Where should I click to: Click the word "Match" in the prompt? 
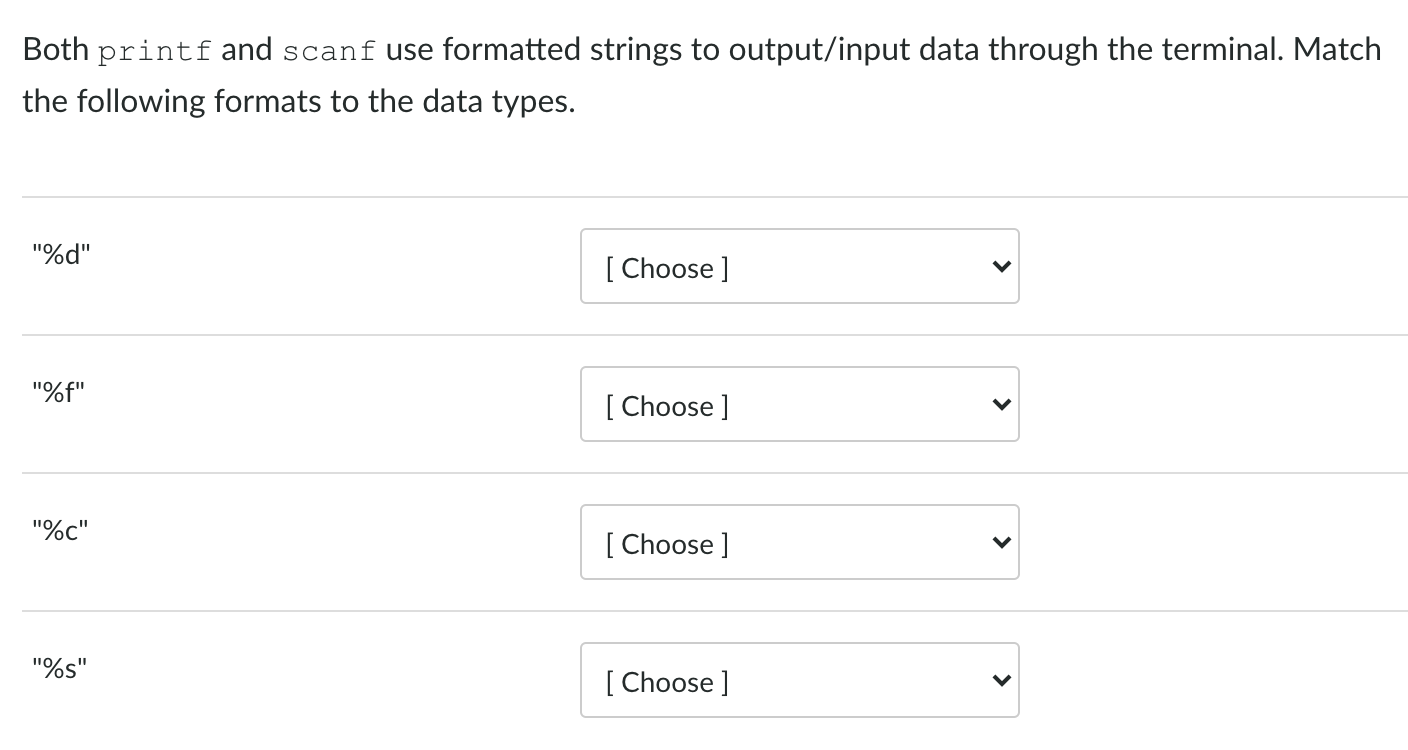pos(1336,50)
